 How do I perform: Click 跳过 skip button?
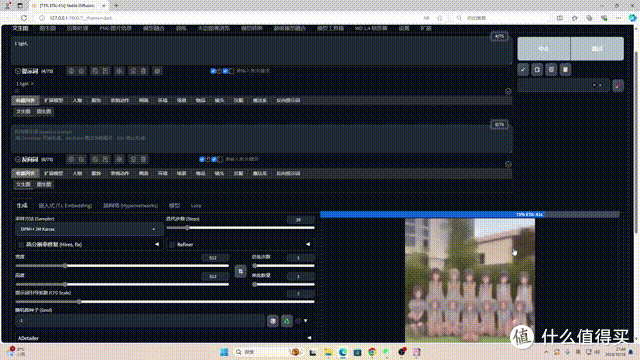[597, 49]
